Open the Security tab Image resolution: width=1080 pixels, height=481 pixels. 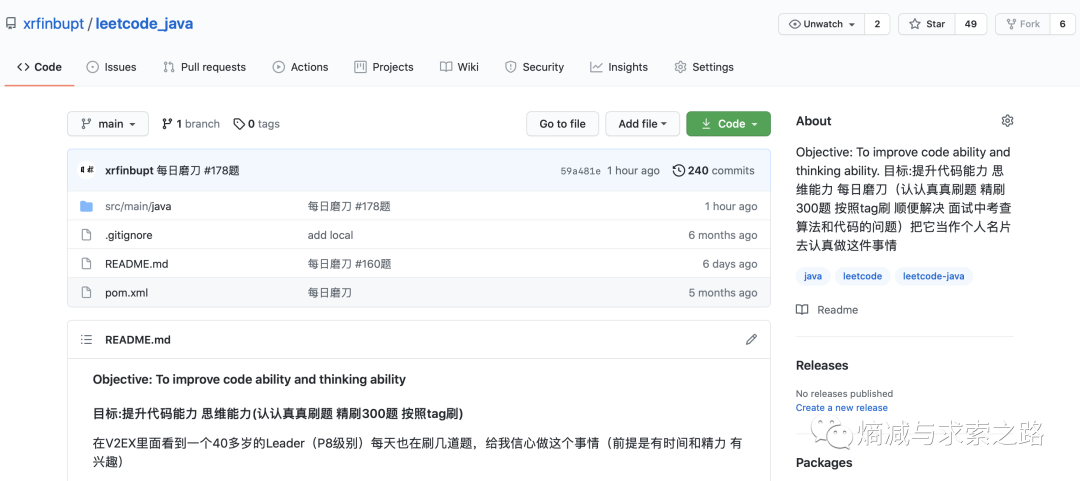534,67
